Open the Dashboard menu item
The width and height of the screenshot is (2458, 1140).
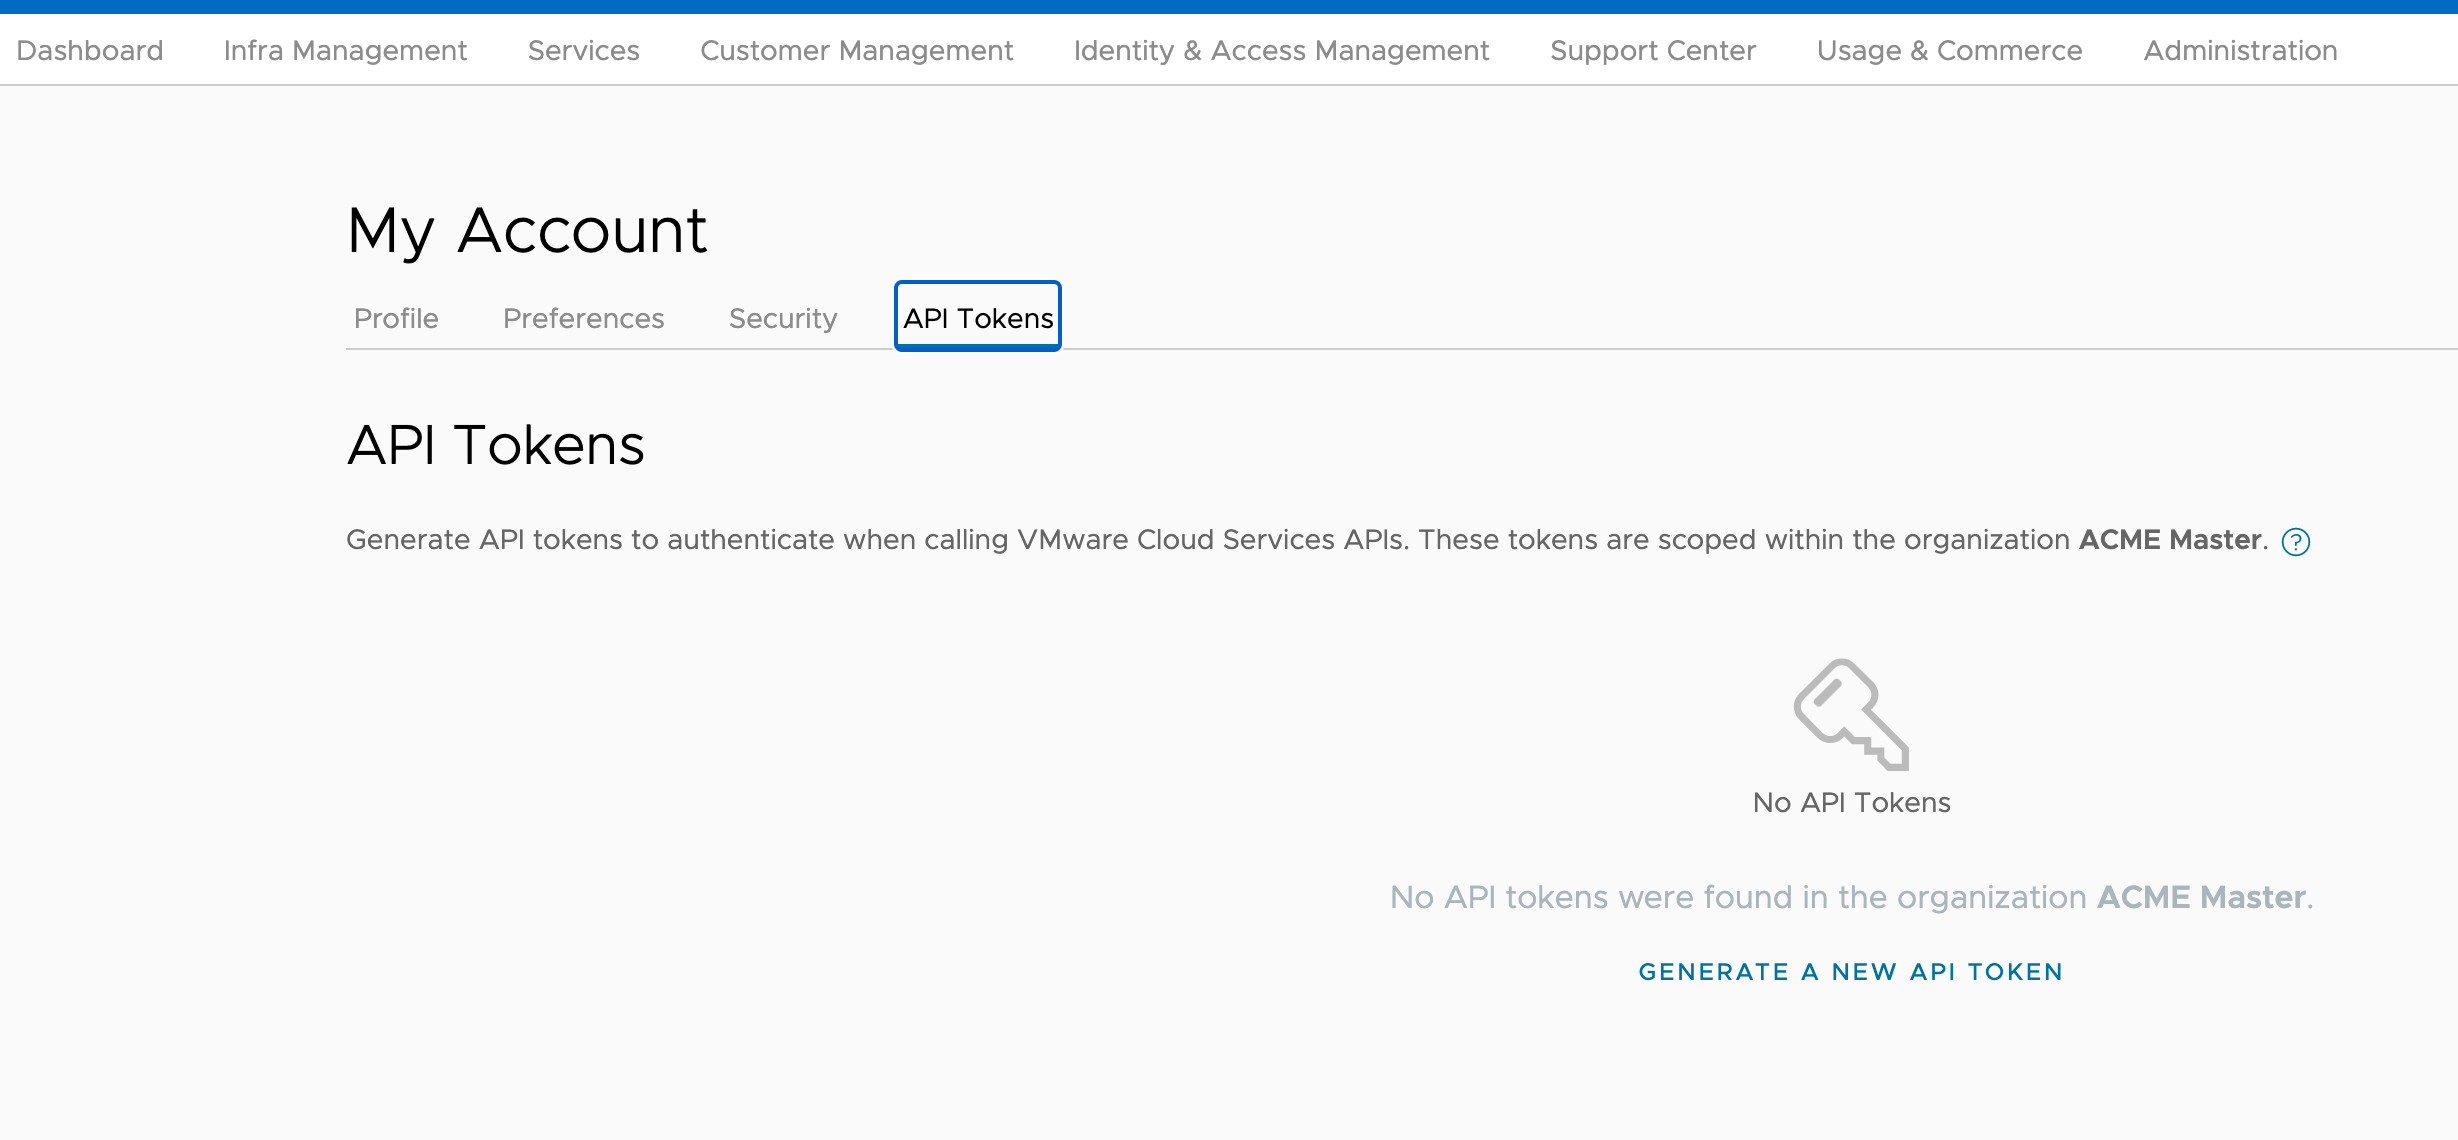click(x=90, y=50)
